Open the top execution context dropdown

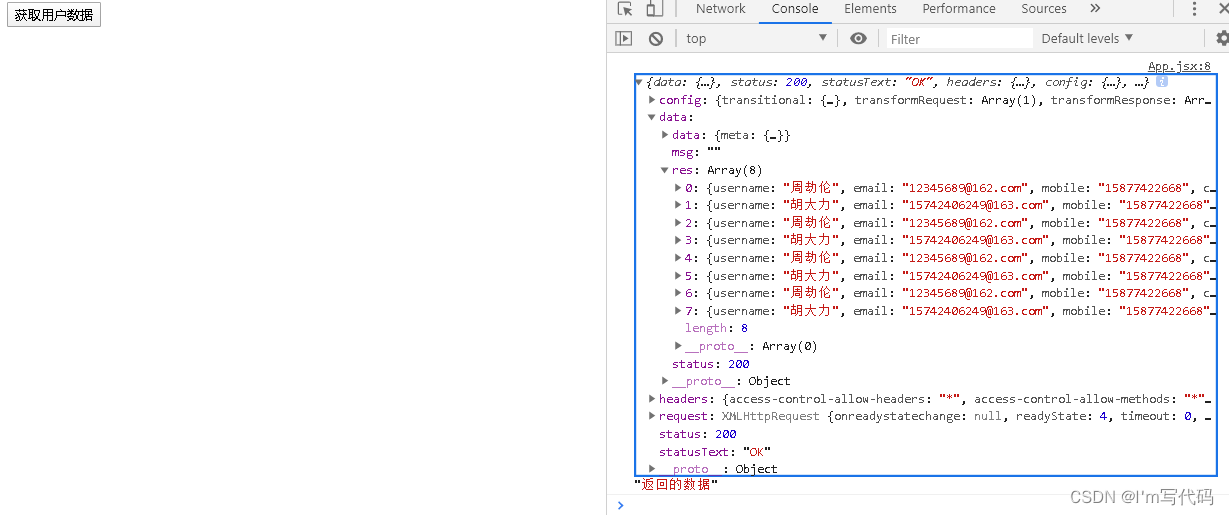click(x=757, y=39)
